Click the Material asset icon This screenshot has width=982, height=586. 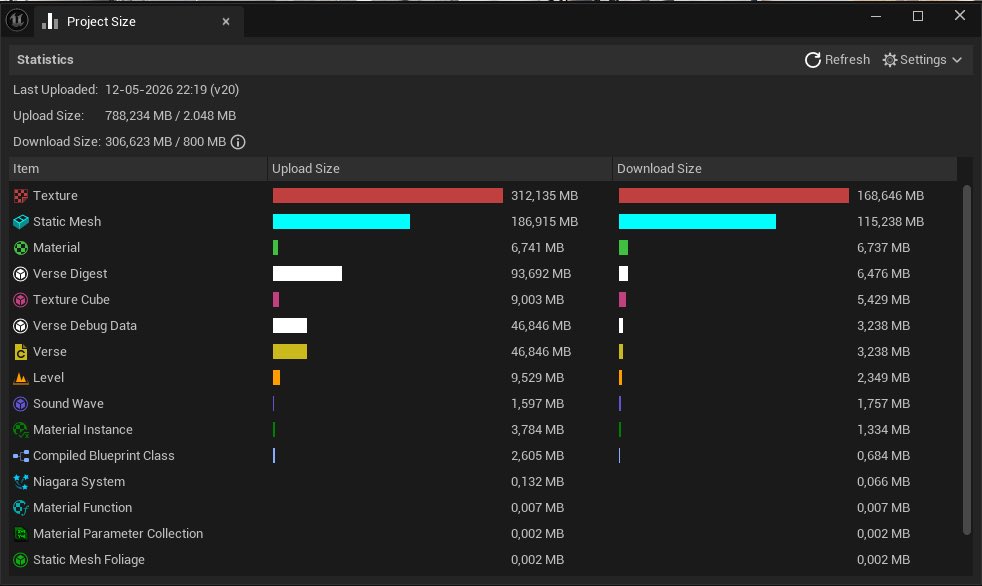[21, 248]
